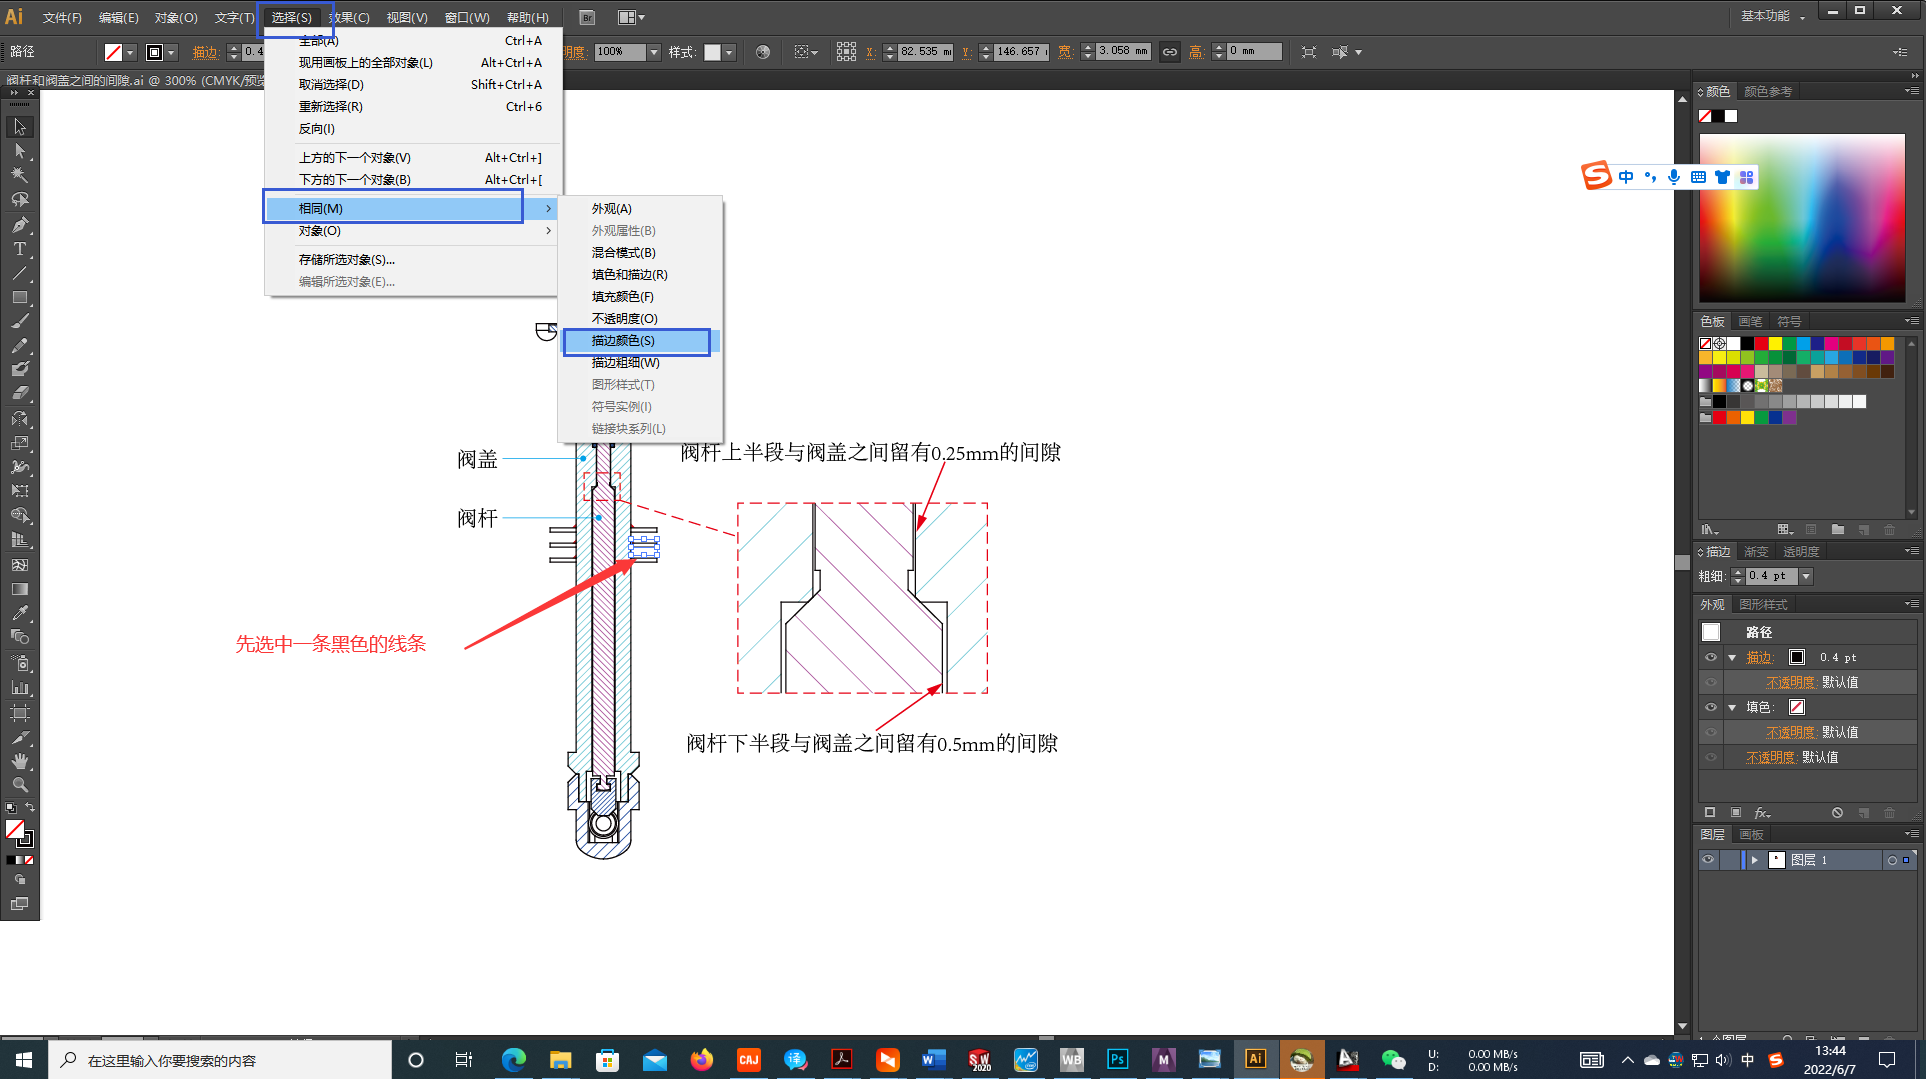Select the Eyedropper tool
This screenshot has width=1926, height=1079.
19,613
